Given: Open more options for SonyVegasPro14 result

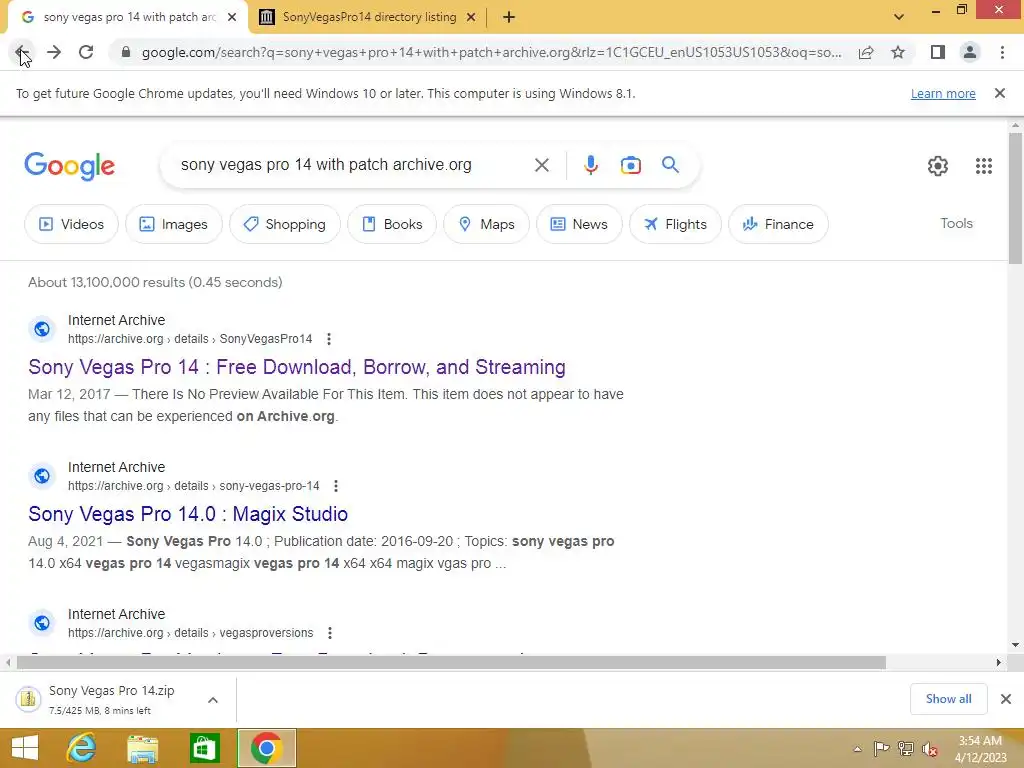Looking at the screenshot, I should pyautogui.click(x=328, y=339).
